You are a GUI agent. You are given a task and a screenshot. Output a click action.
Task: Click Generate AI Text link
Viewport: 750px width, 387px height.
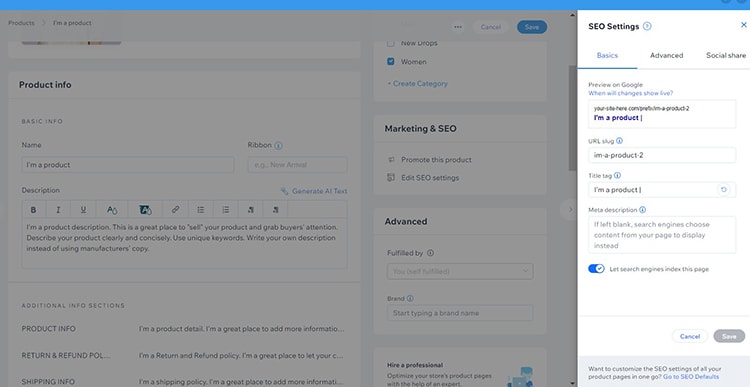(314, 191)
